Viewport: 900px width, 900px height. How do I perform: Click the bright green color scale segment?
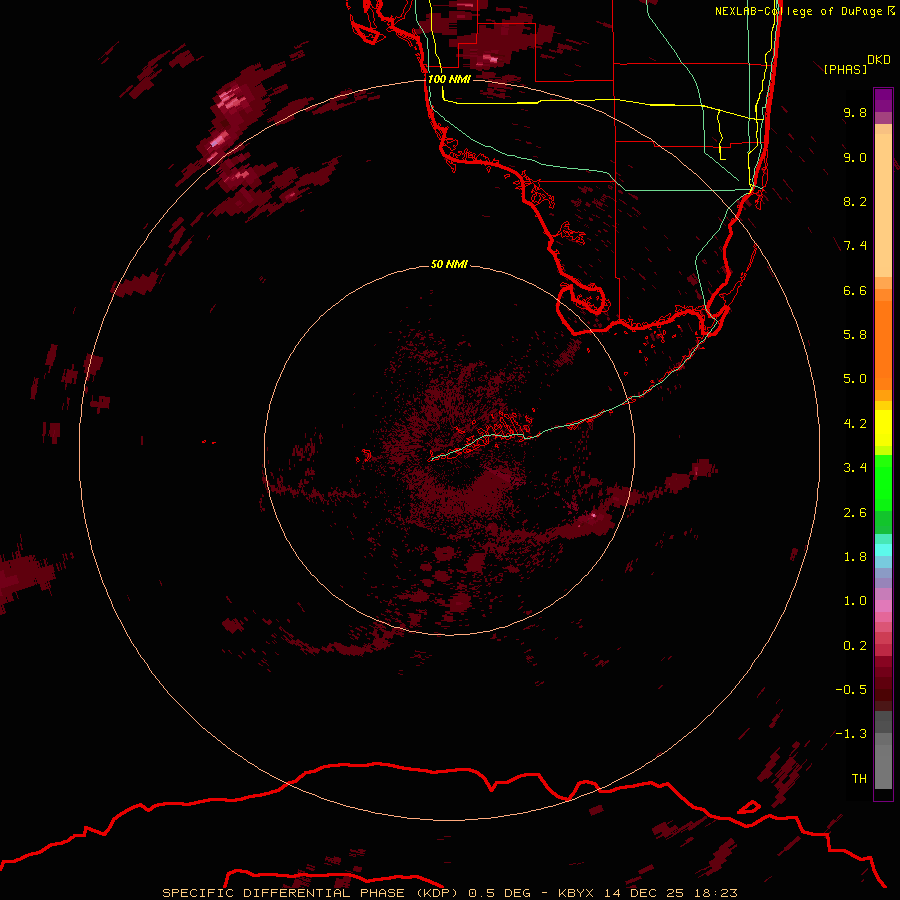pyautogui.click(x=883, y=483)
